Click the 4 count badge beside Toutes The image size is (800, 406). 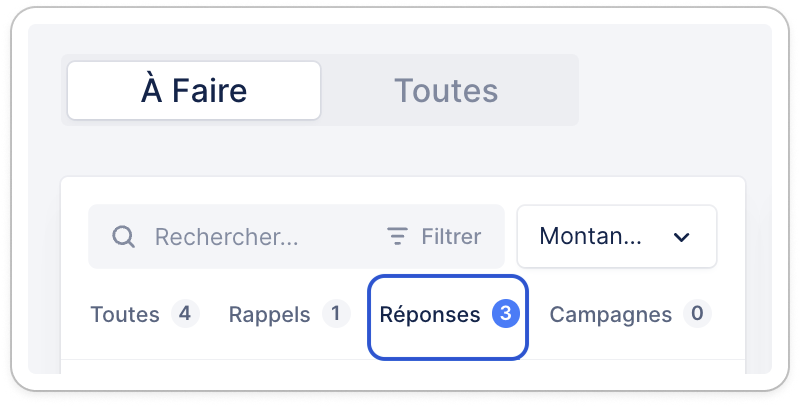coord(185,313)
